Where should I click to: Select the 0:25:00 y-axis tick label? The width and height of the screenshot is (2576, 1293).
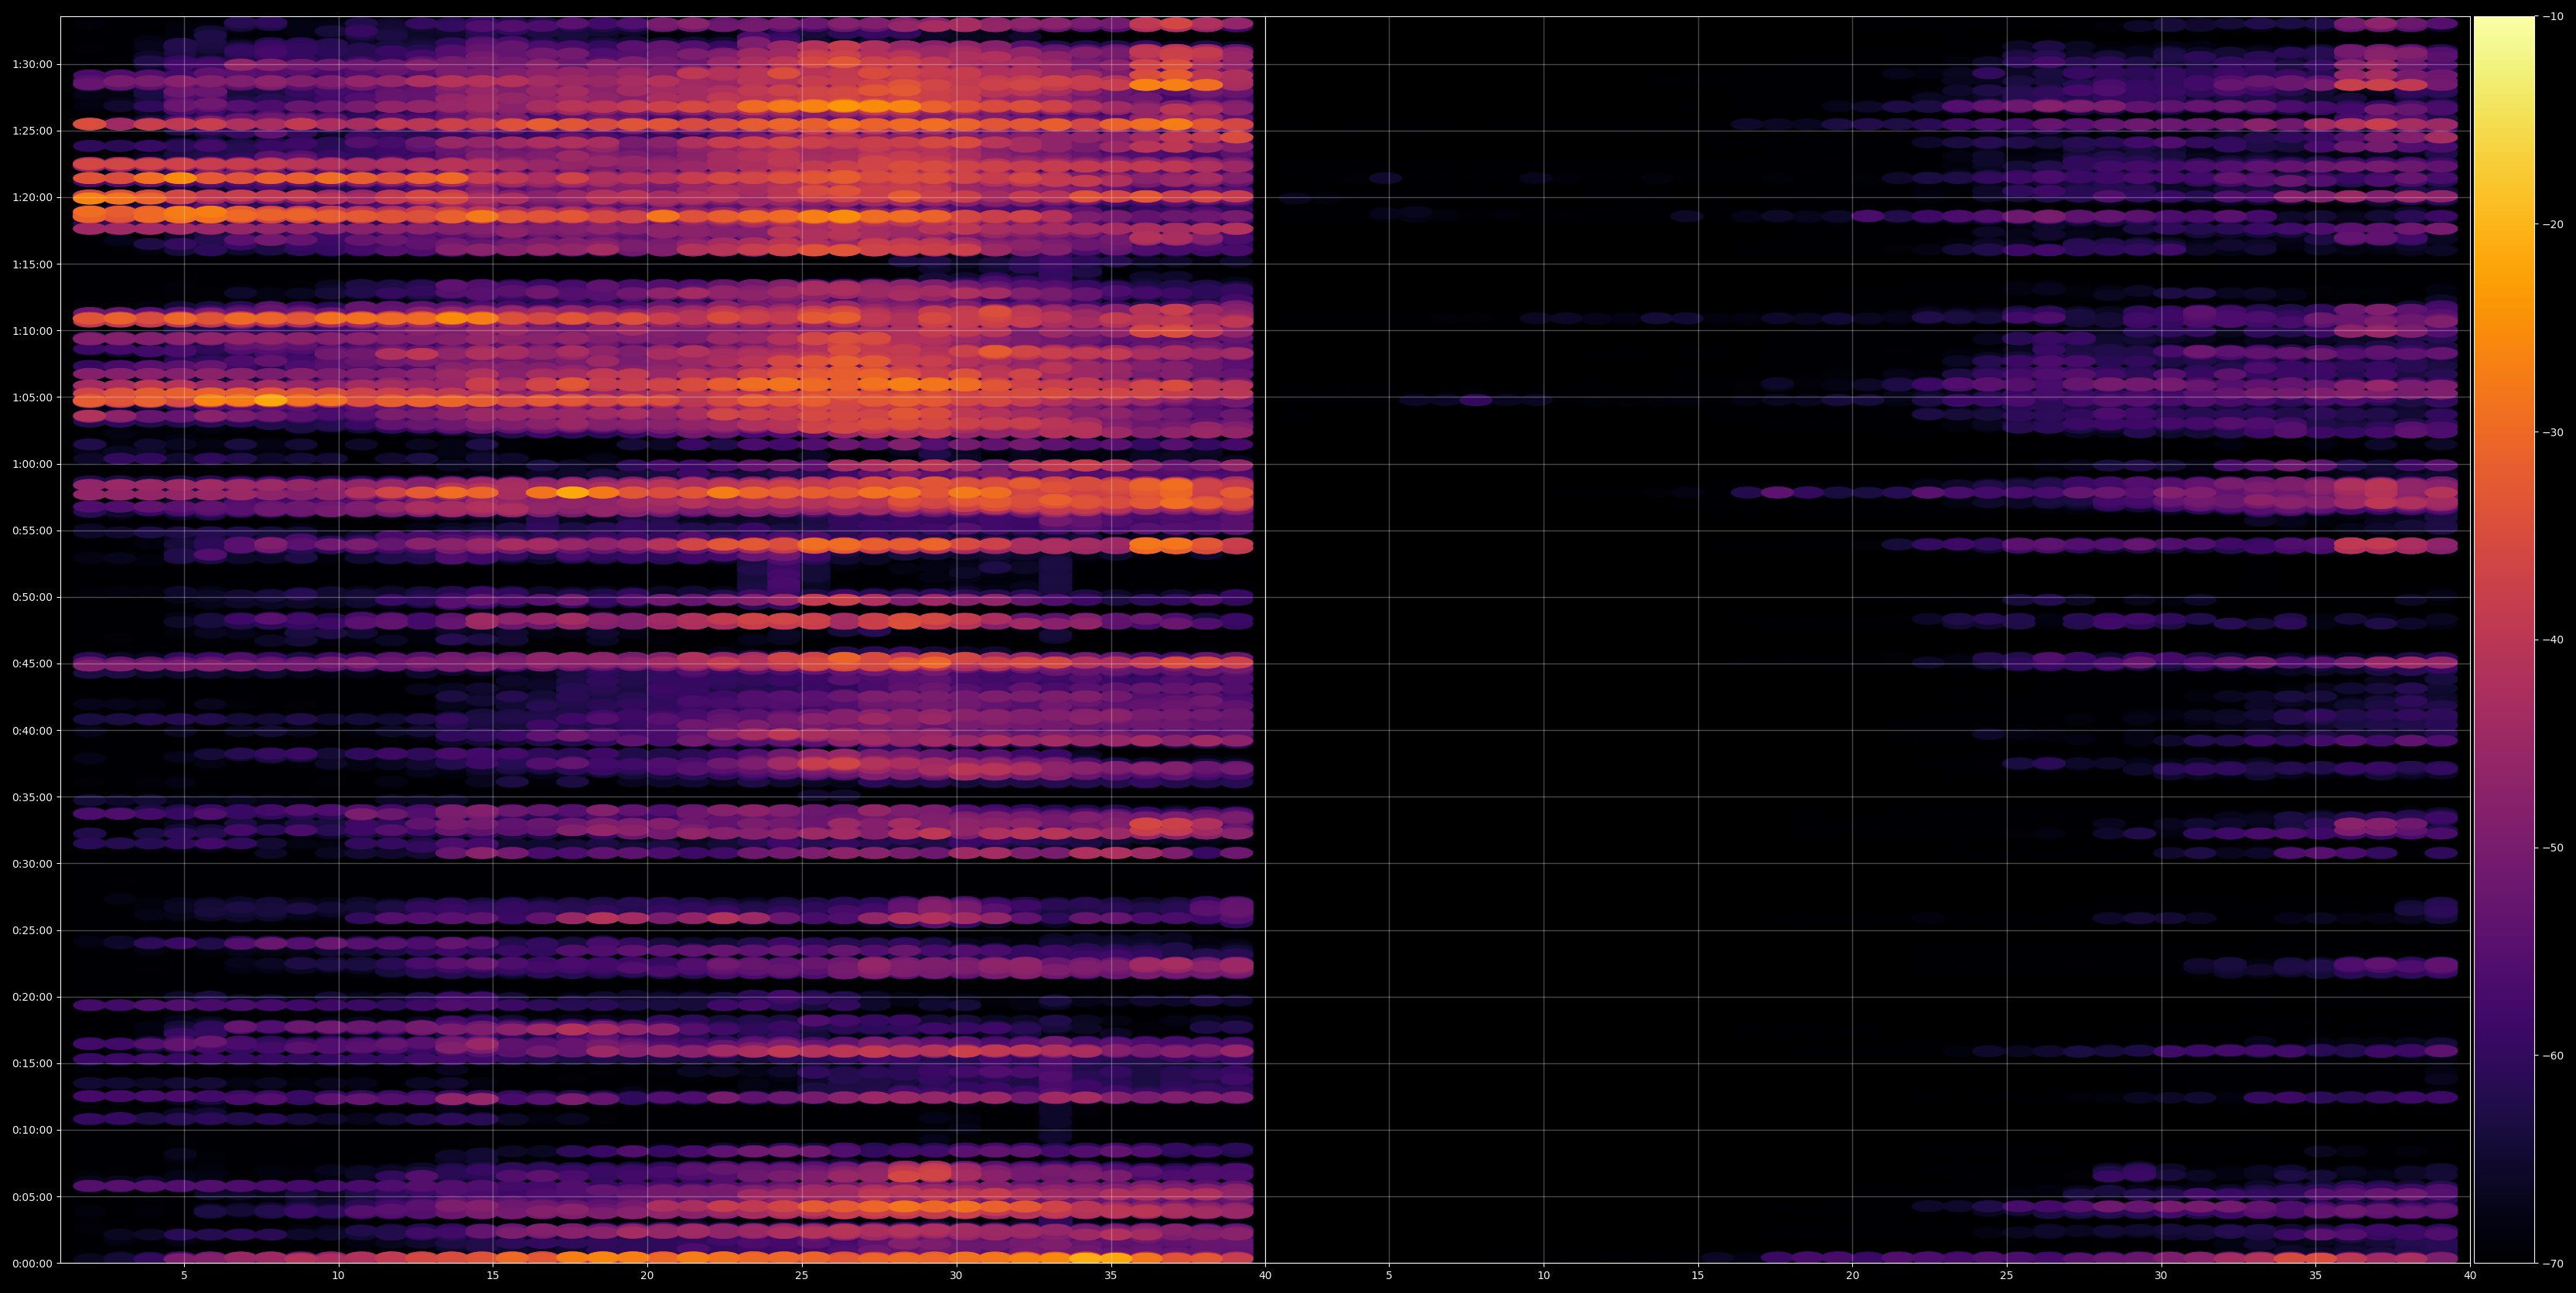tap(32, 930)
